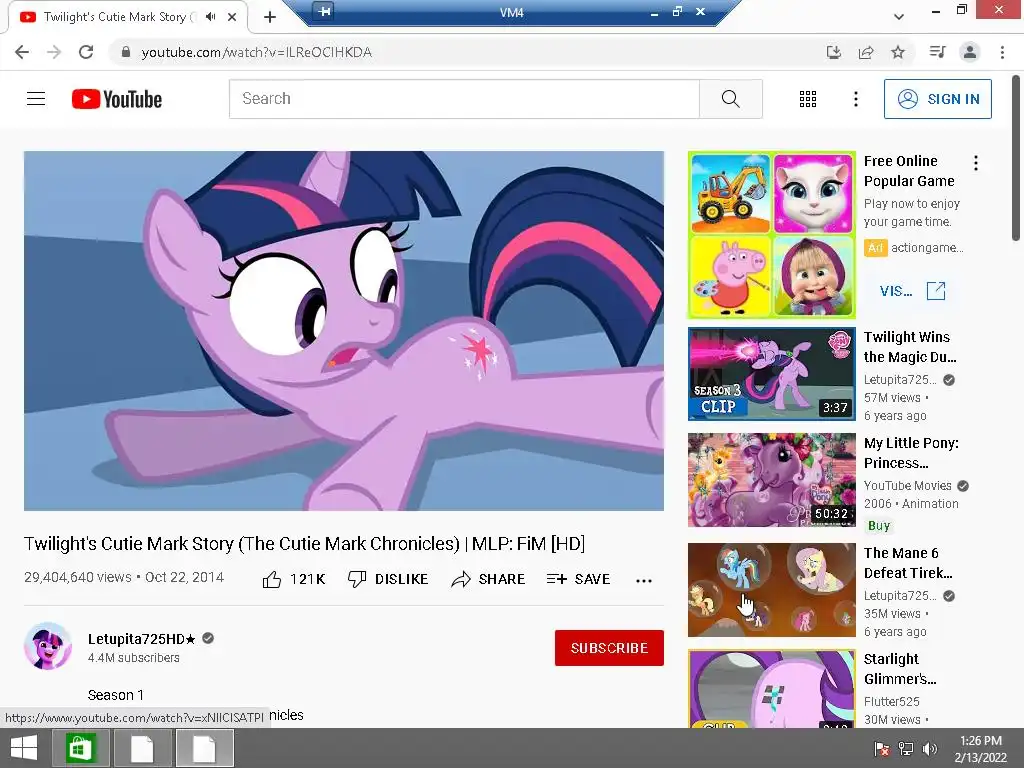Click the SIGN IN button
Viewport: 1024px width, 768px height.
tap(938, 99)
